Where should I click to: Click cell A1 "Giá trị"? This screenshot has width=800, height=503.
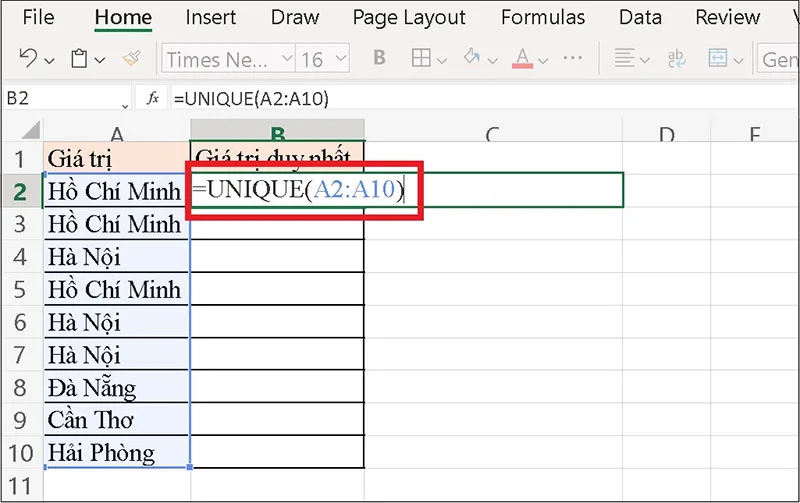[x=117, y=158]
